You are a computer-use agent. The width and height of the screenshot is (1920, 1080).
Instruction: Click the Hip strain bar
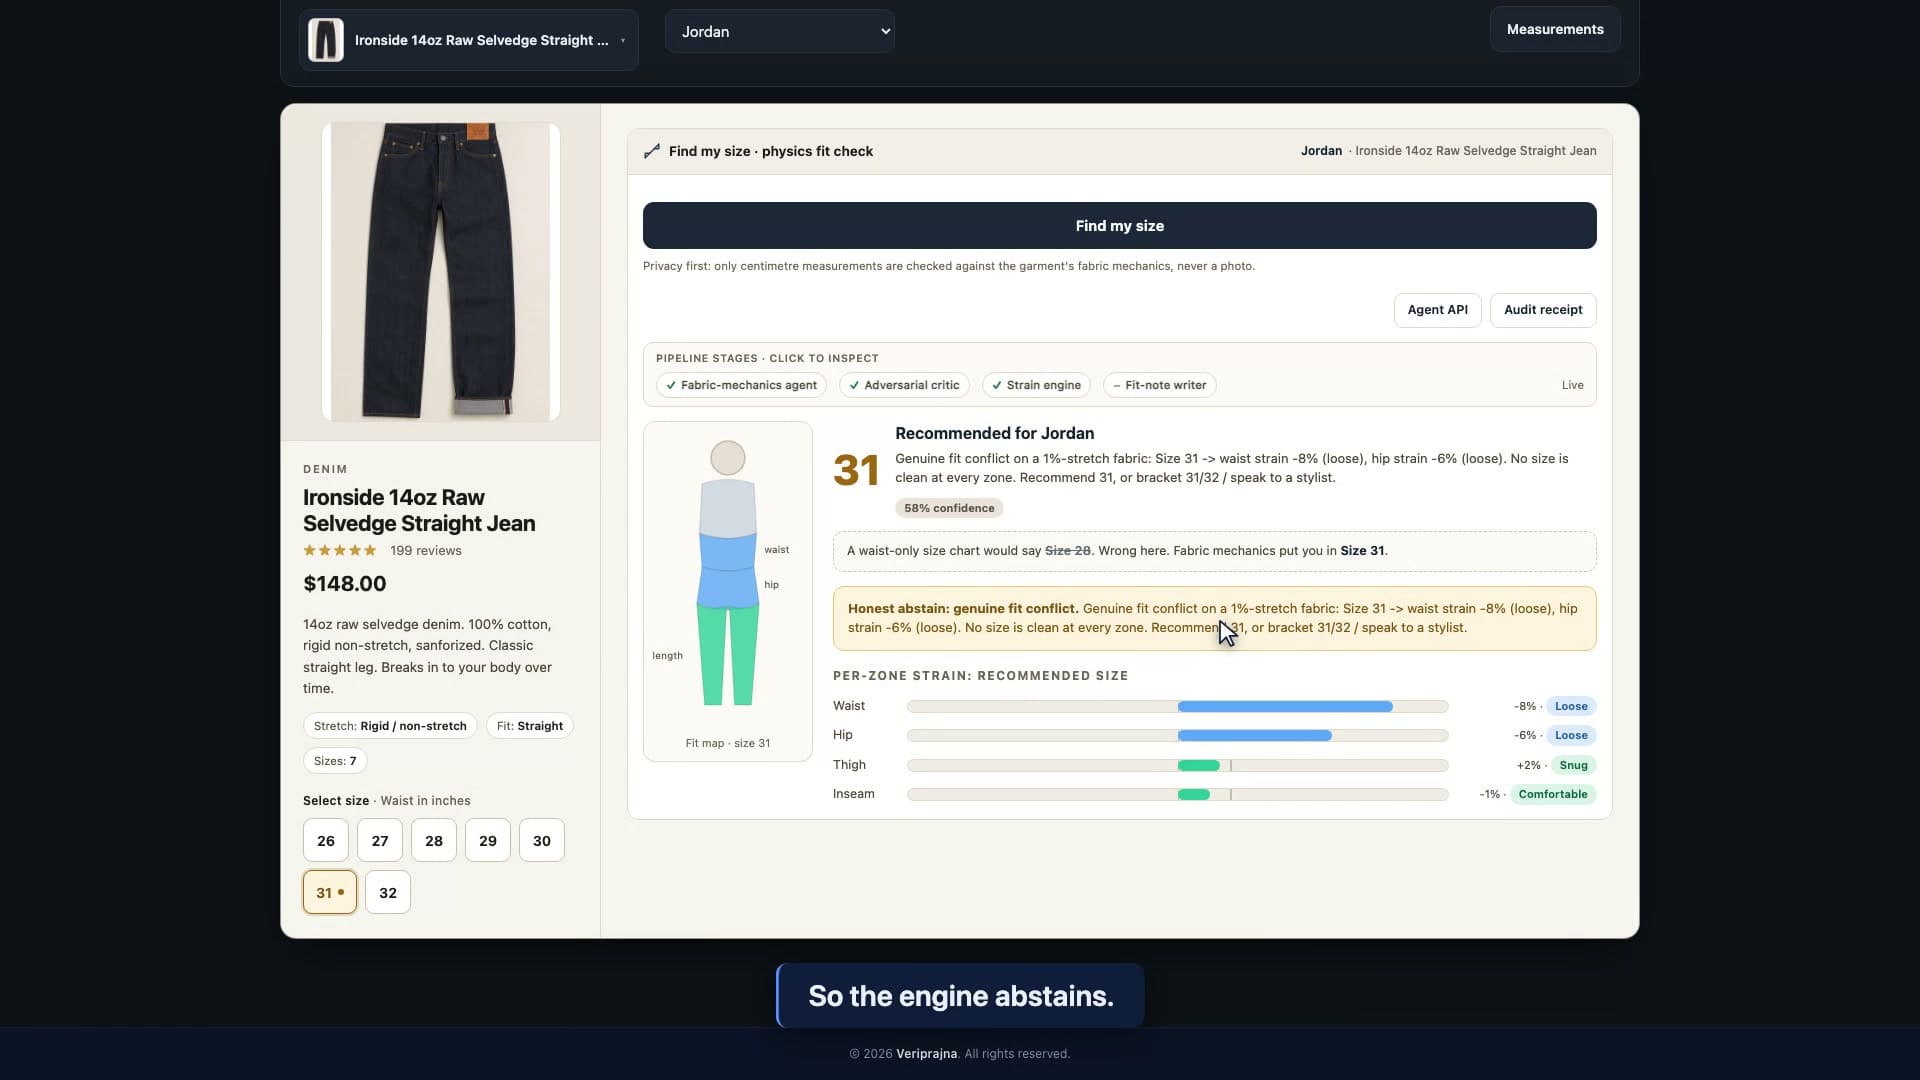tap(1177, 736)
